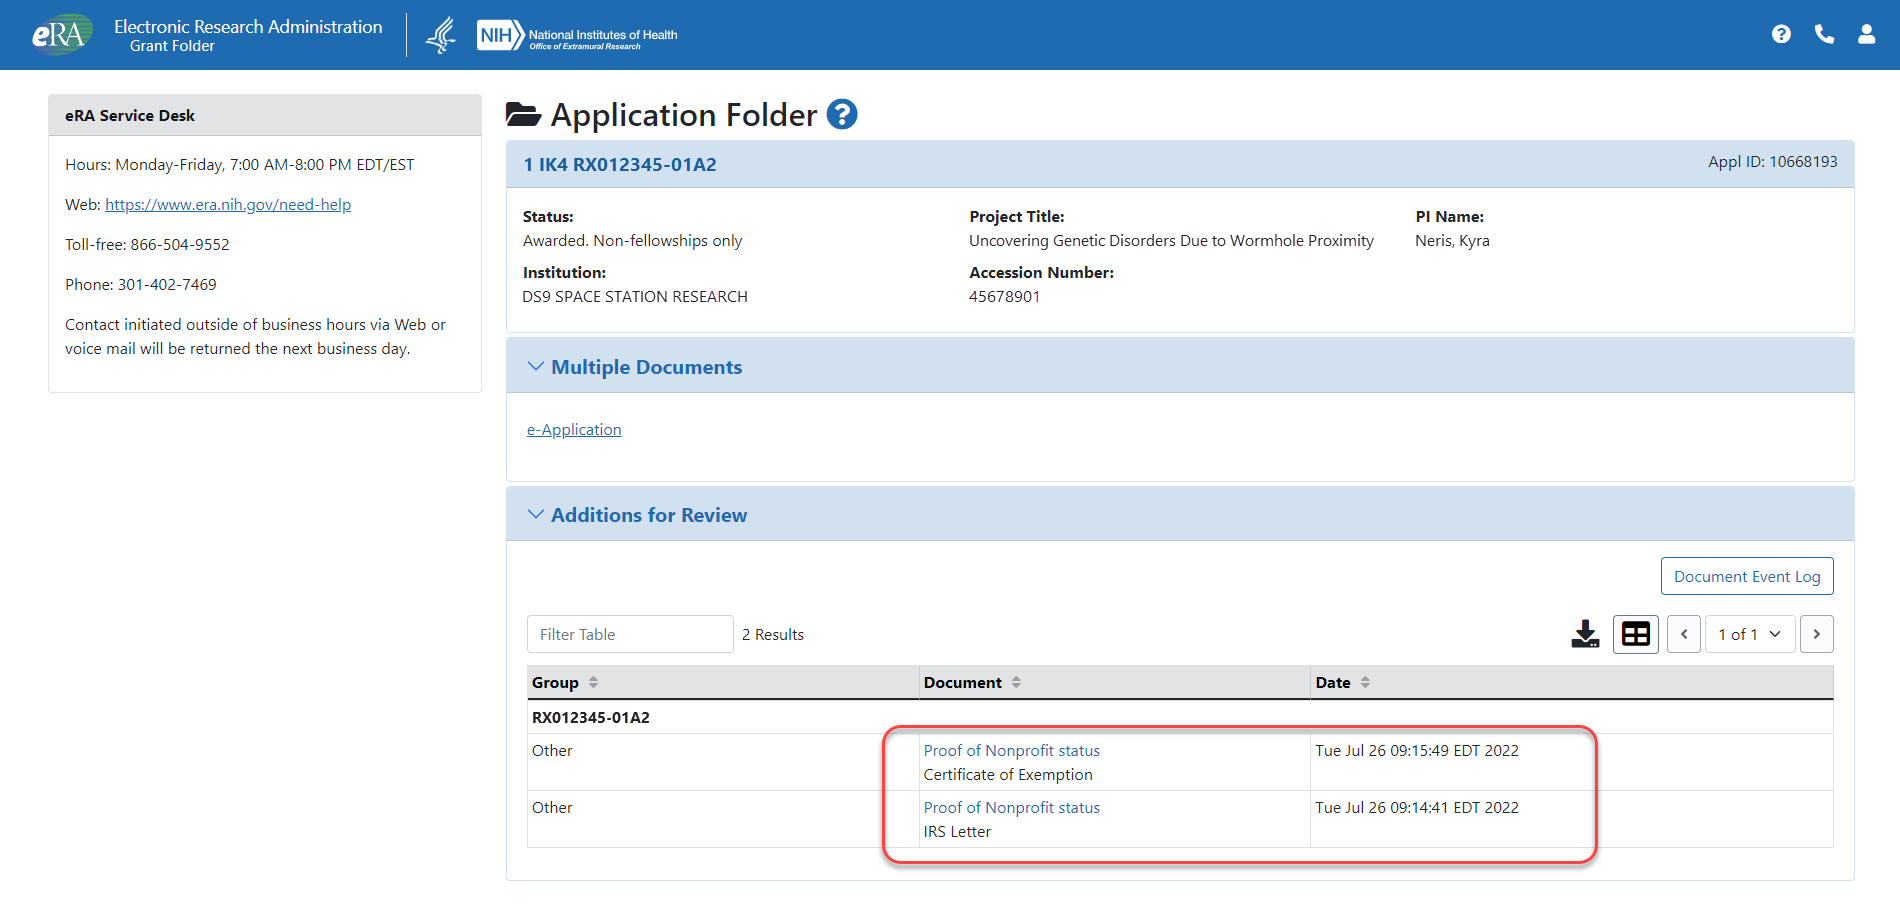Click the '2 Results' count label

(773, 635)
